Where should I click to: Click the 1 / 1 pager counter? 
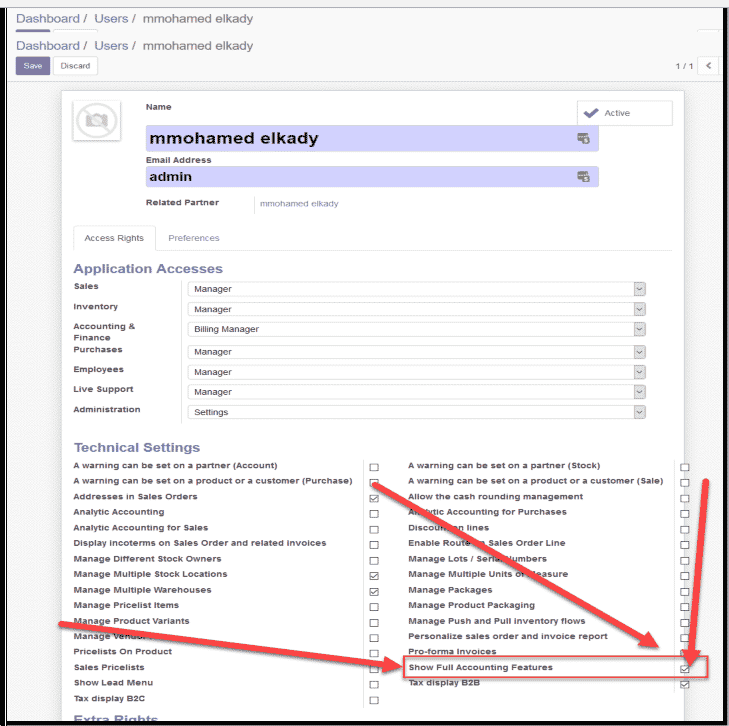tap(684, 66)
